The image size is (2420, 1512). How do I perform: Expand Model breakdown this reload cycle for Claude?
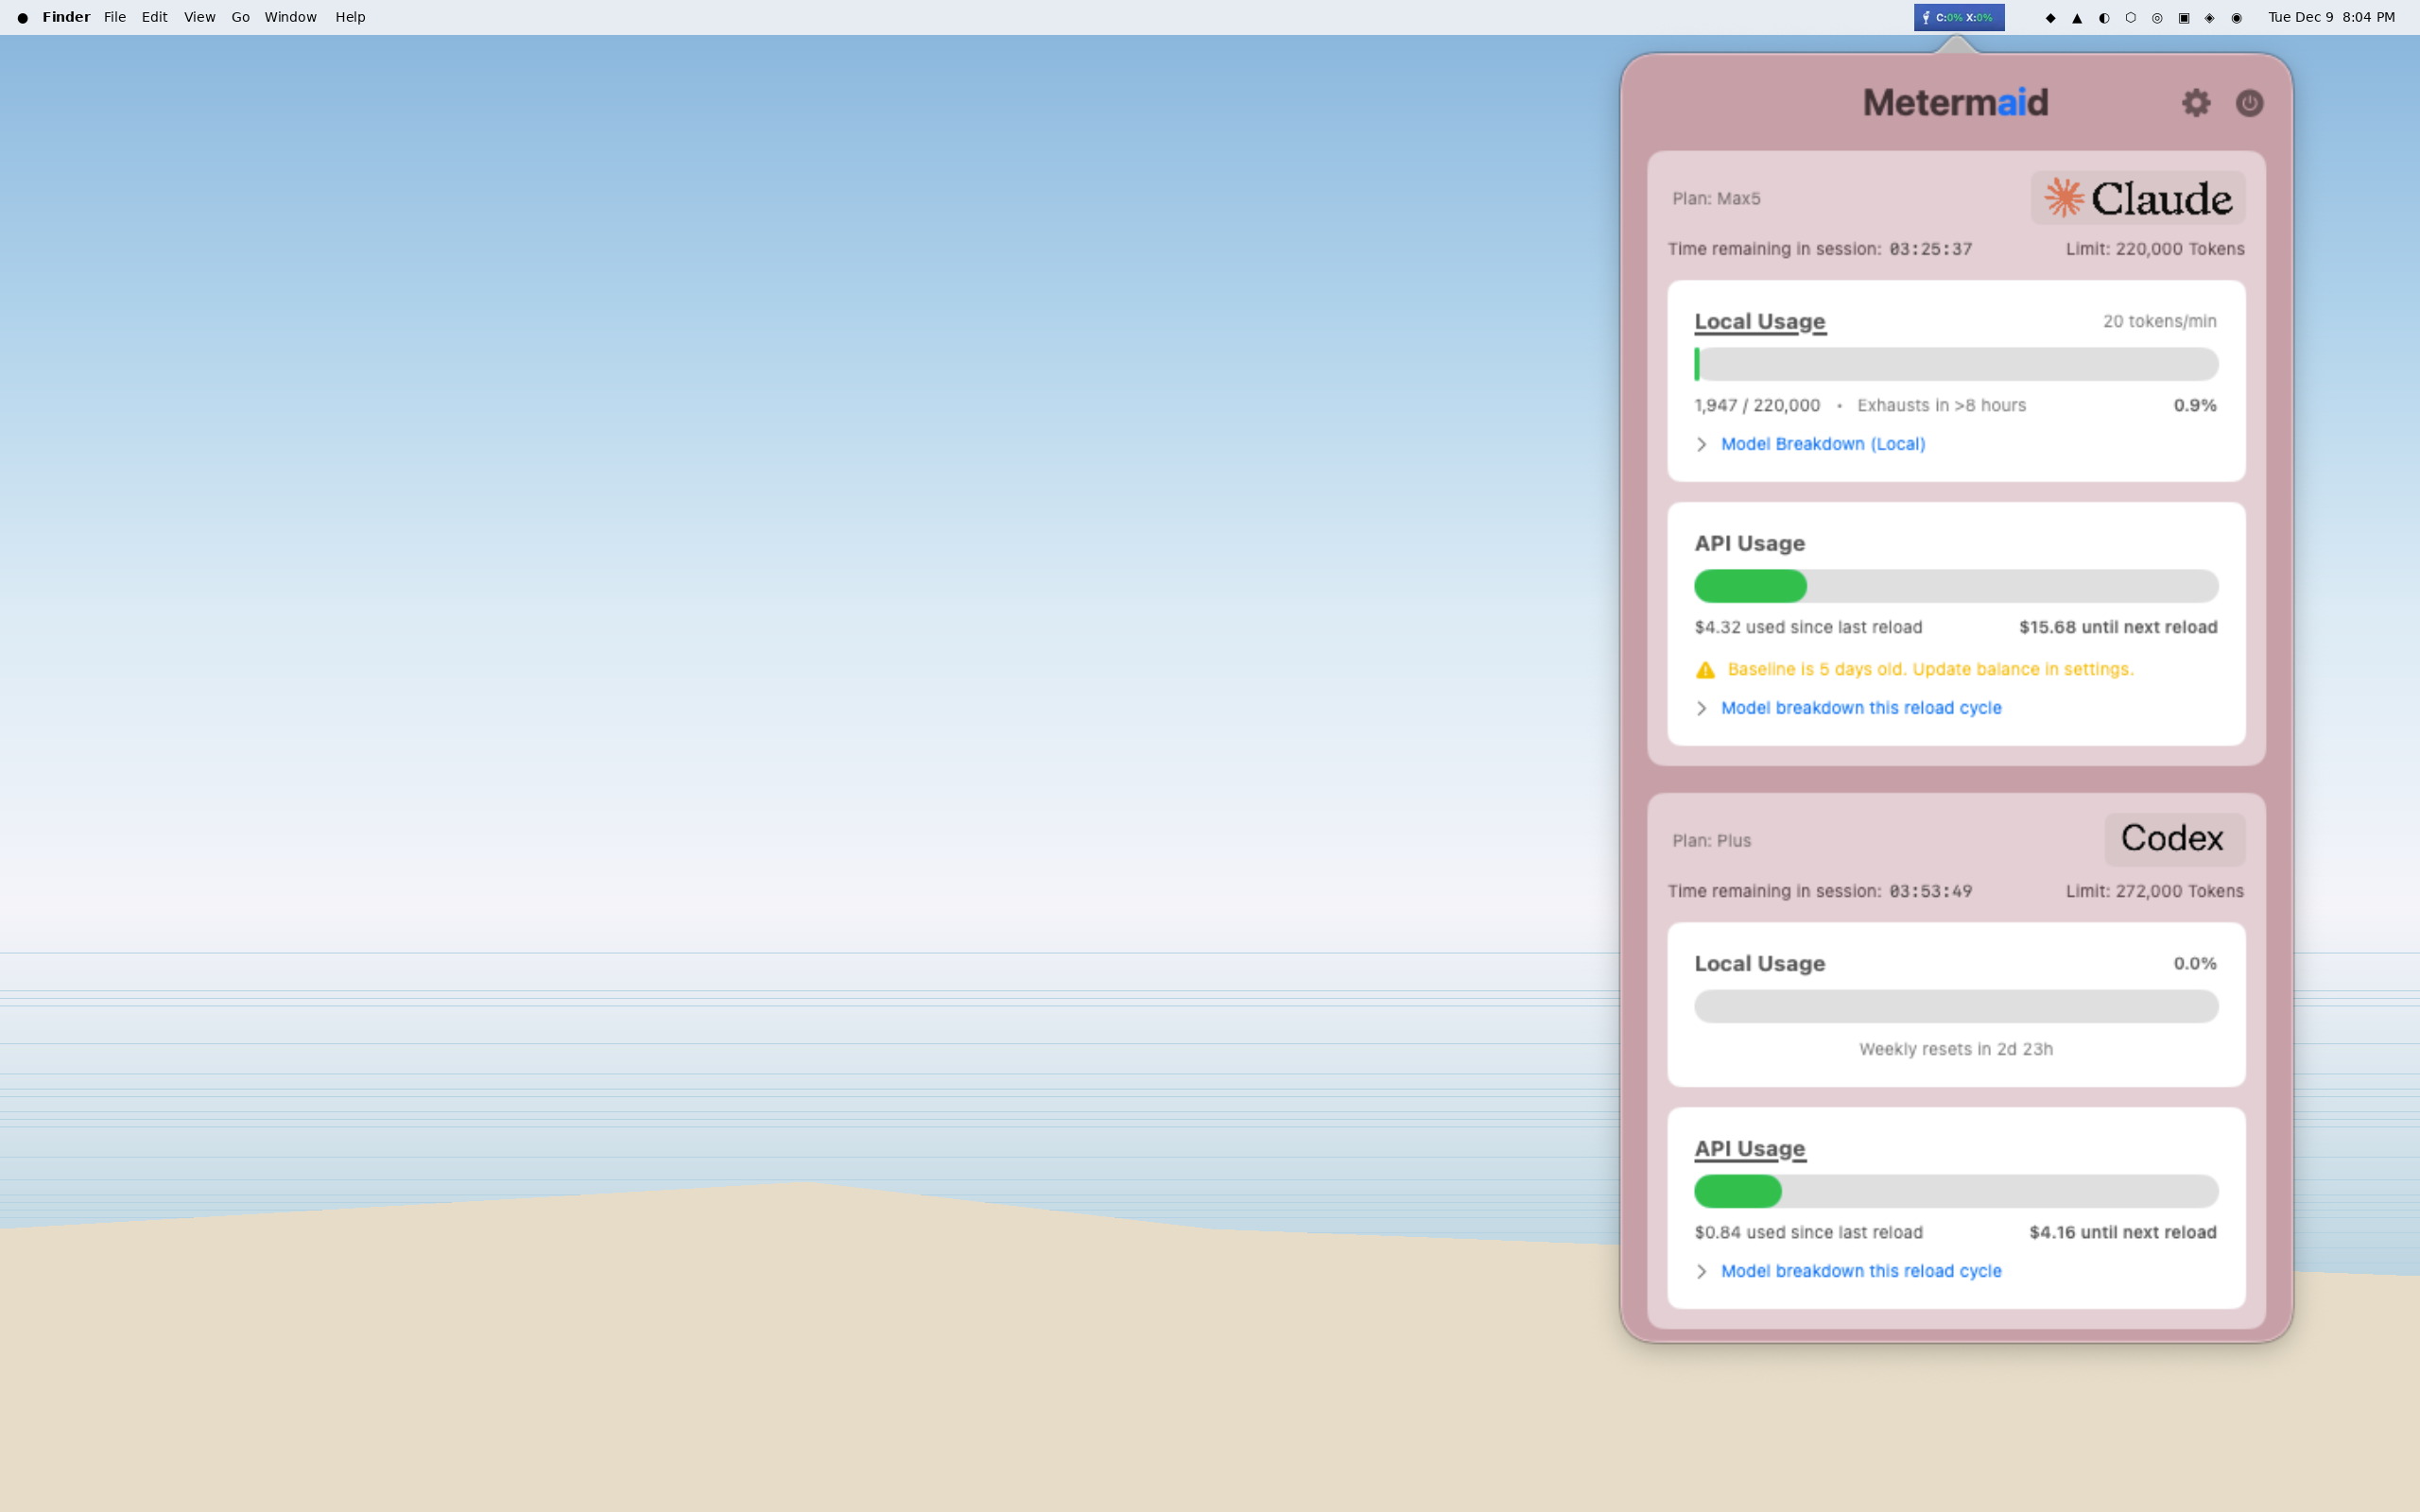(x=1861, y=707)
